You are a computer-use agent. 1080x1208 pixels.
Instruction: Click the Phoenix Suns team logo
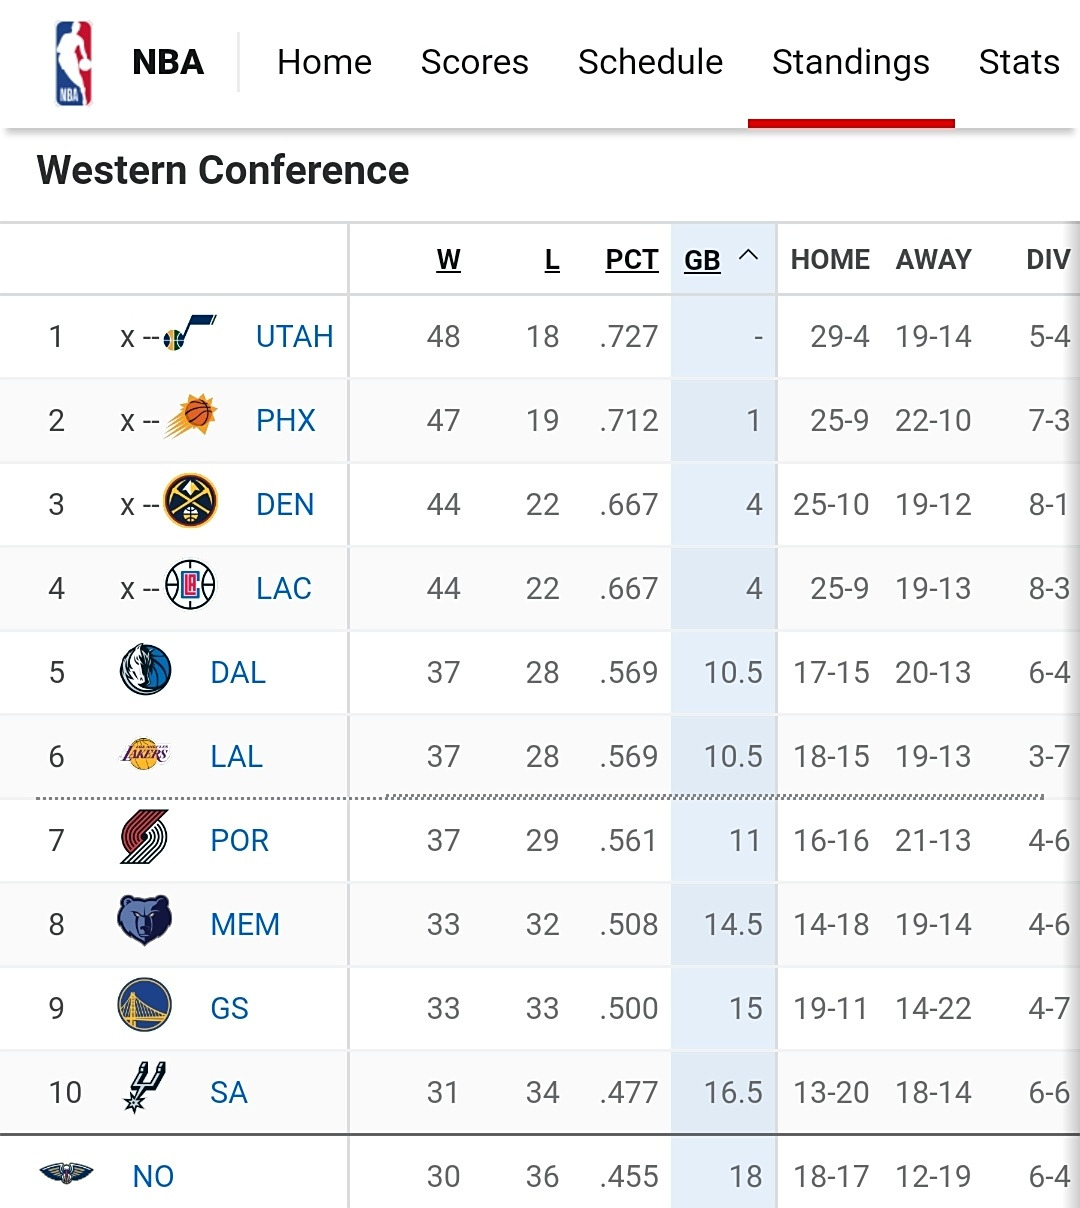[190, 417]
